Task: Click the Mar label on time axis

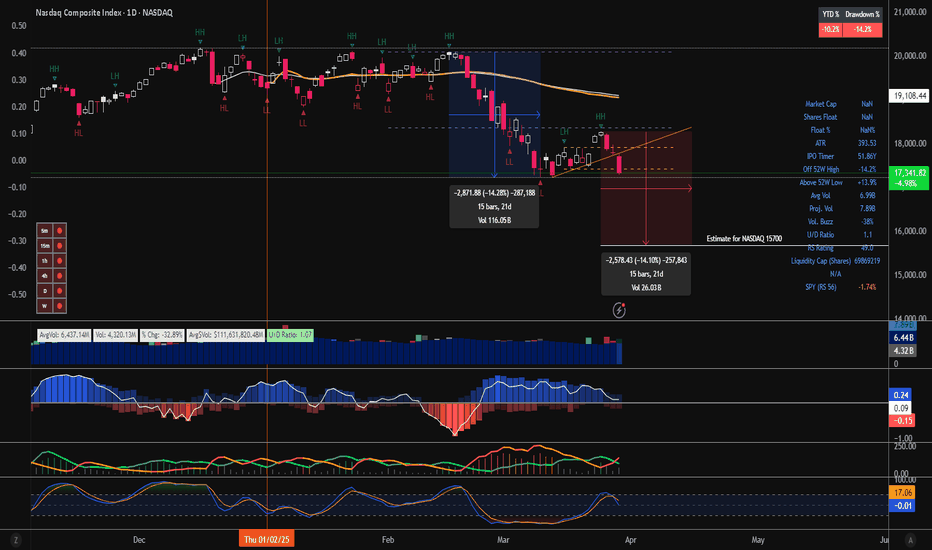Action: tap(503, 540)
